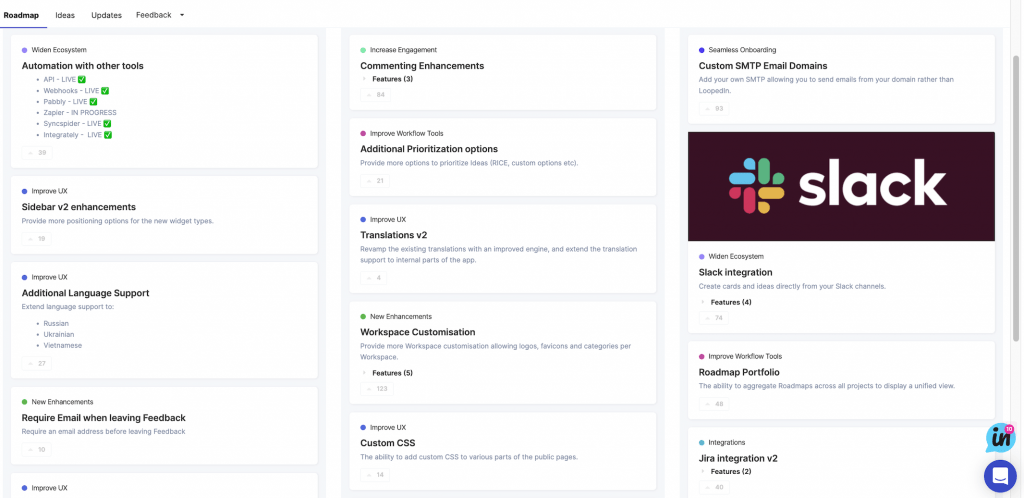Click the page vertical scrollbar
The height and width of the screenshot is (498, 1024).
1015,198
